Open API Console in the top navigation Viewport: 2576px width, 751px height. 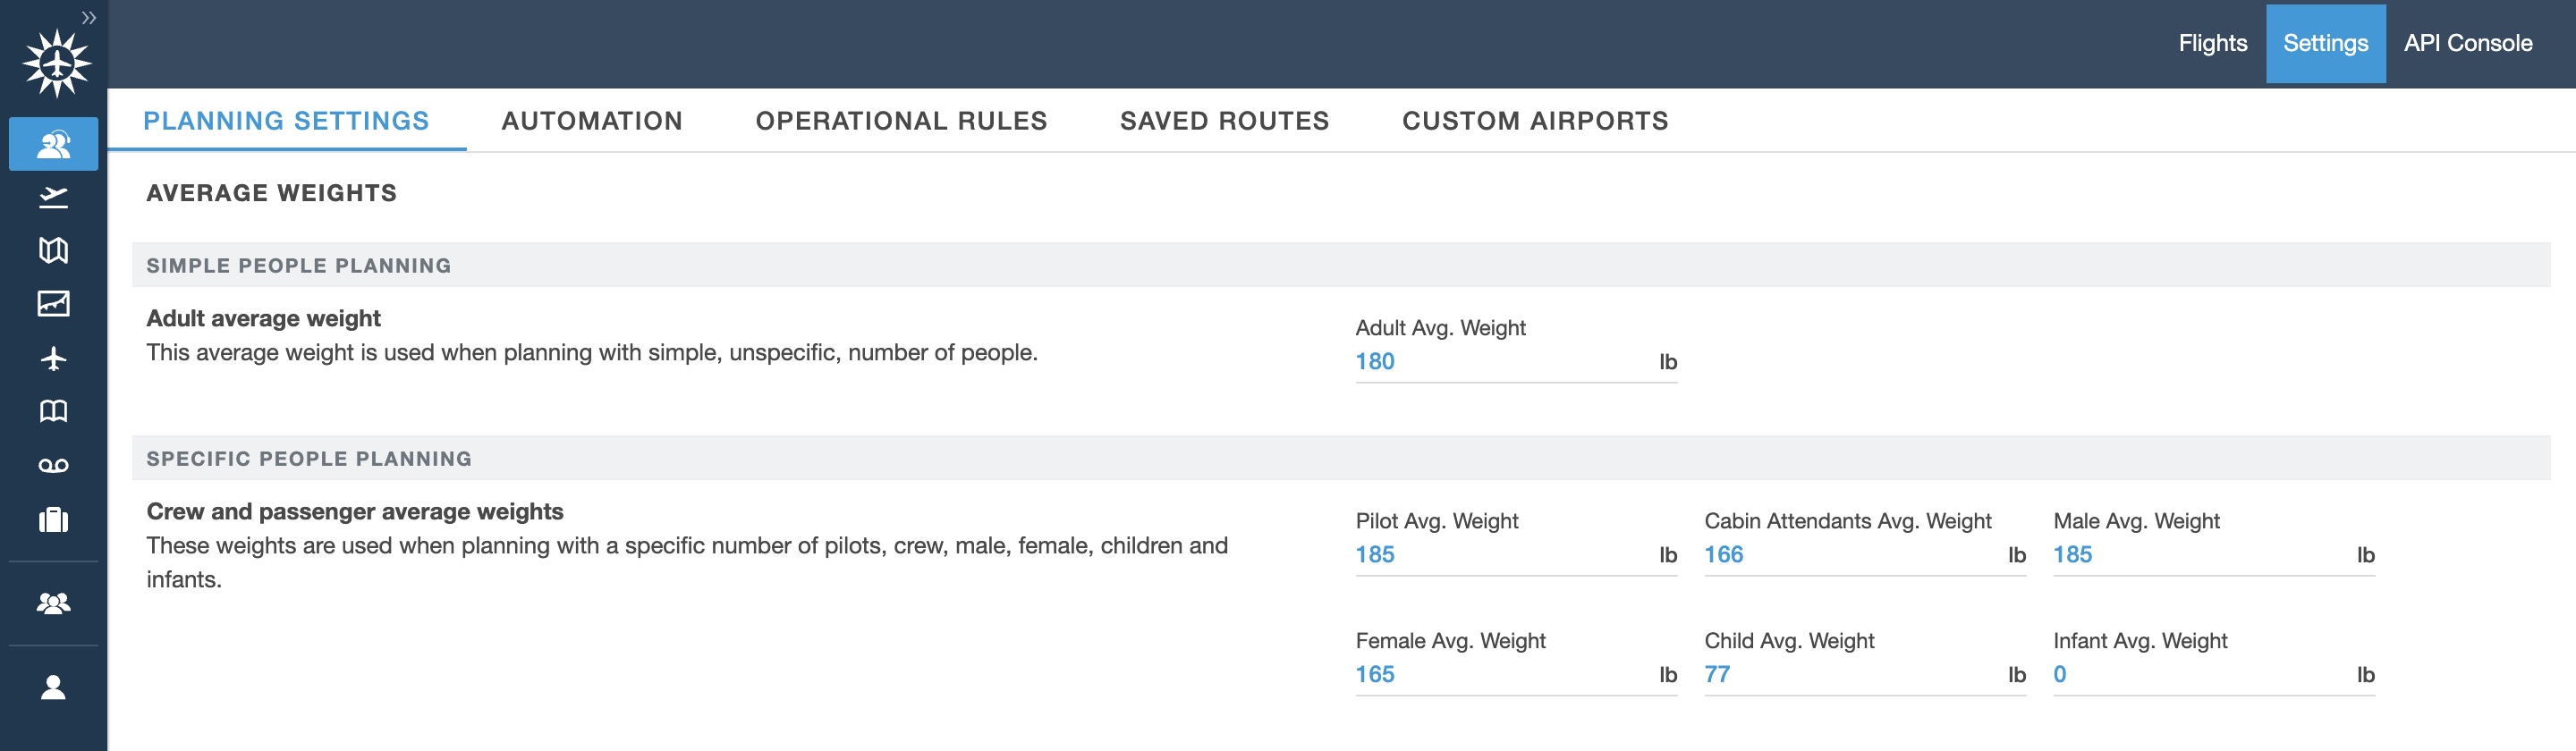tap(2467, 43)
